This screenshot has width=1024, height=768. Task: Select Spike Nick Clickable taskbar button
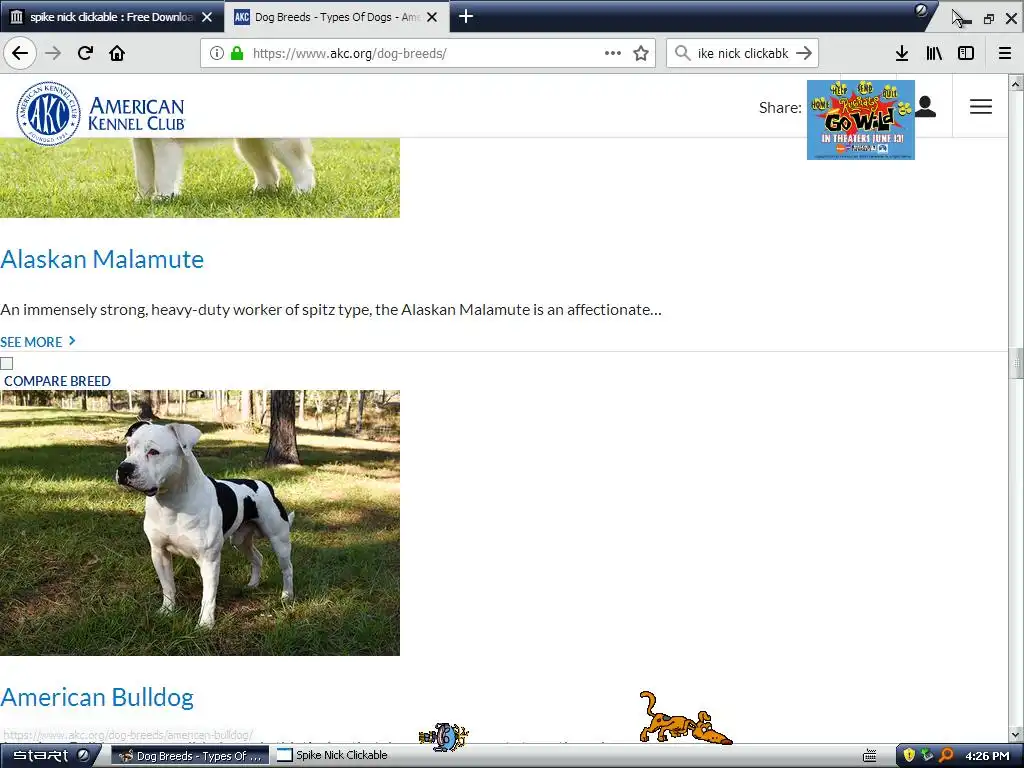[333, 755]
